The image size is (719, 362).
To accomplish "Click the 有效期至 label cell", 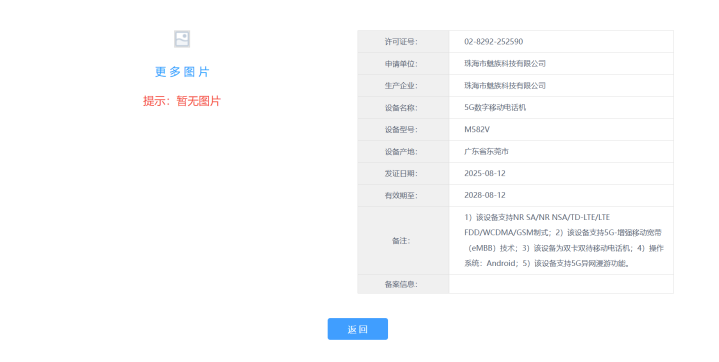I will coord(403,196).
